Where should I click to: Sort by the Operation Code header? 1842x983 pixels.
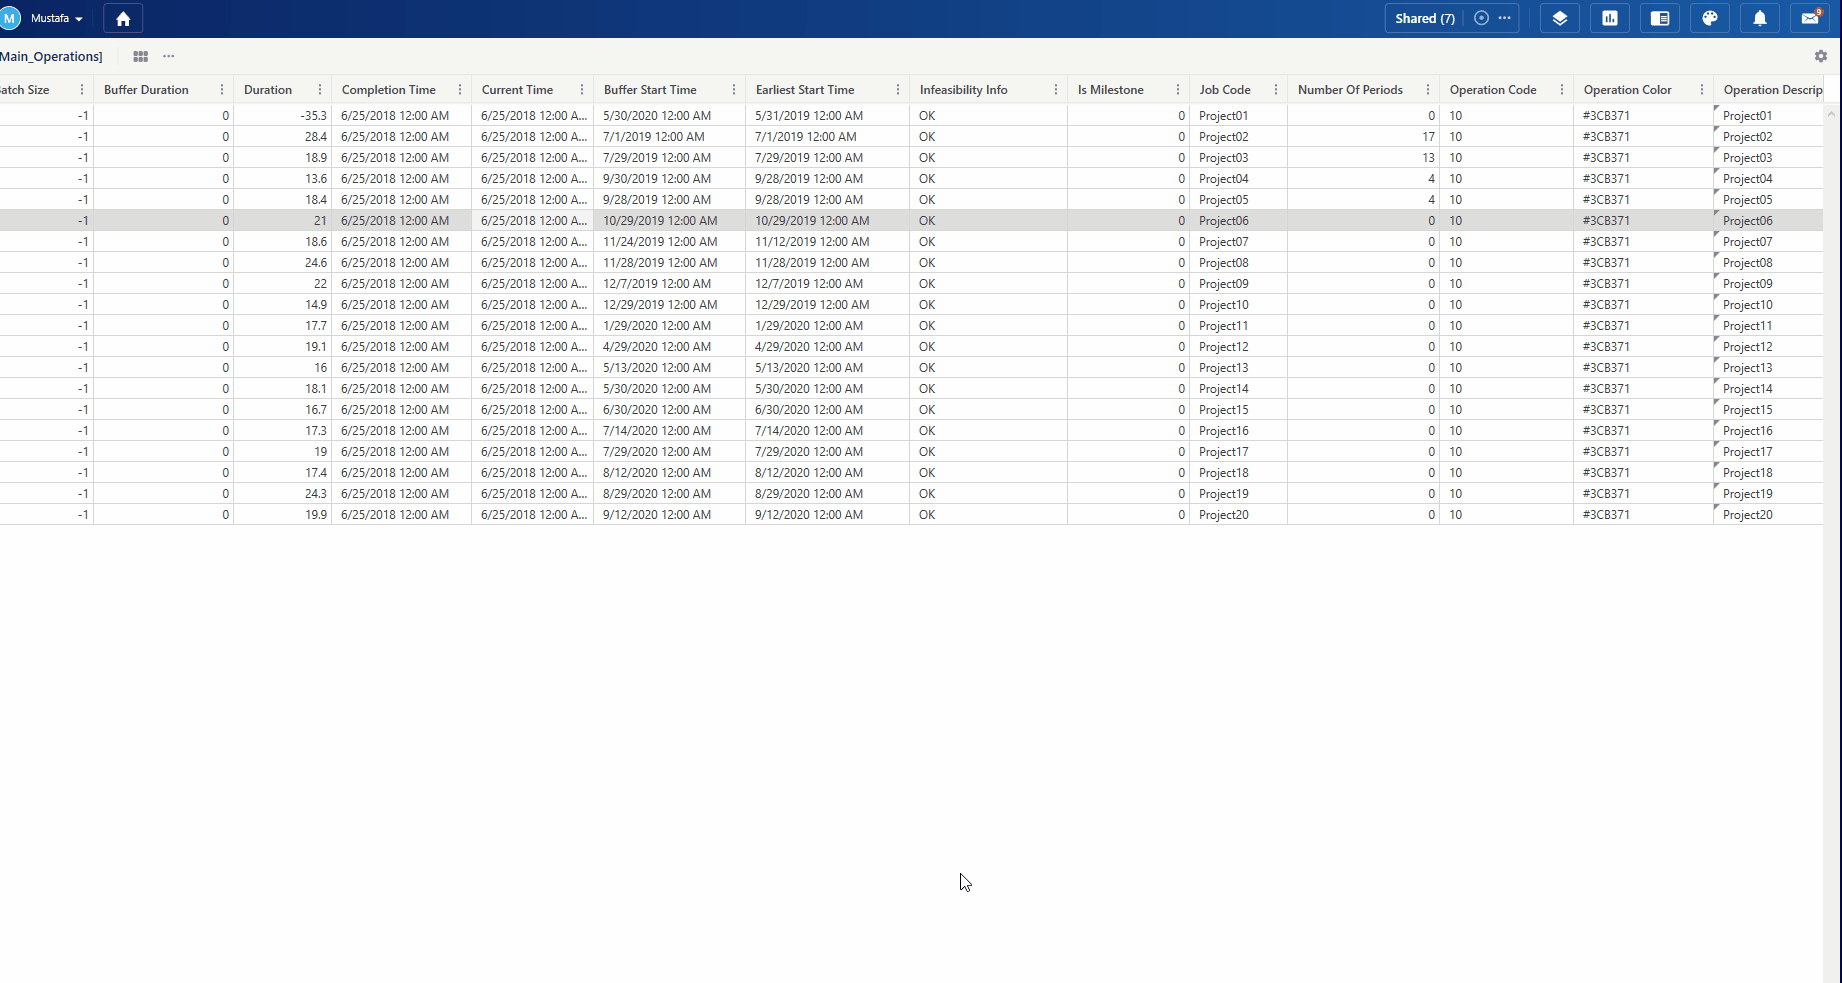tap(1493, 90)
